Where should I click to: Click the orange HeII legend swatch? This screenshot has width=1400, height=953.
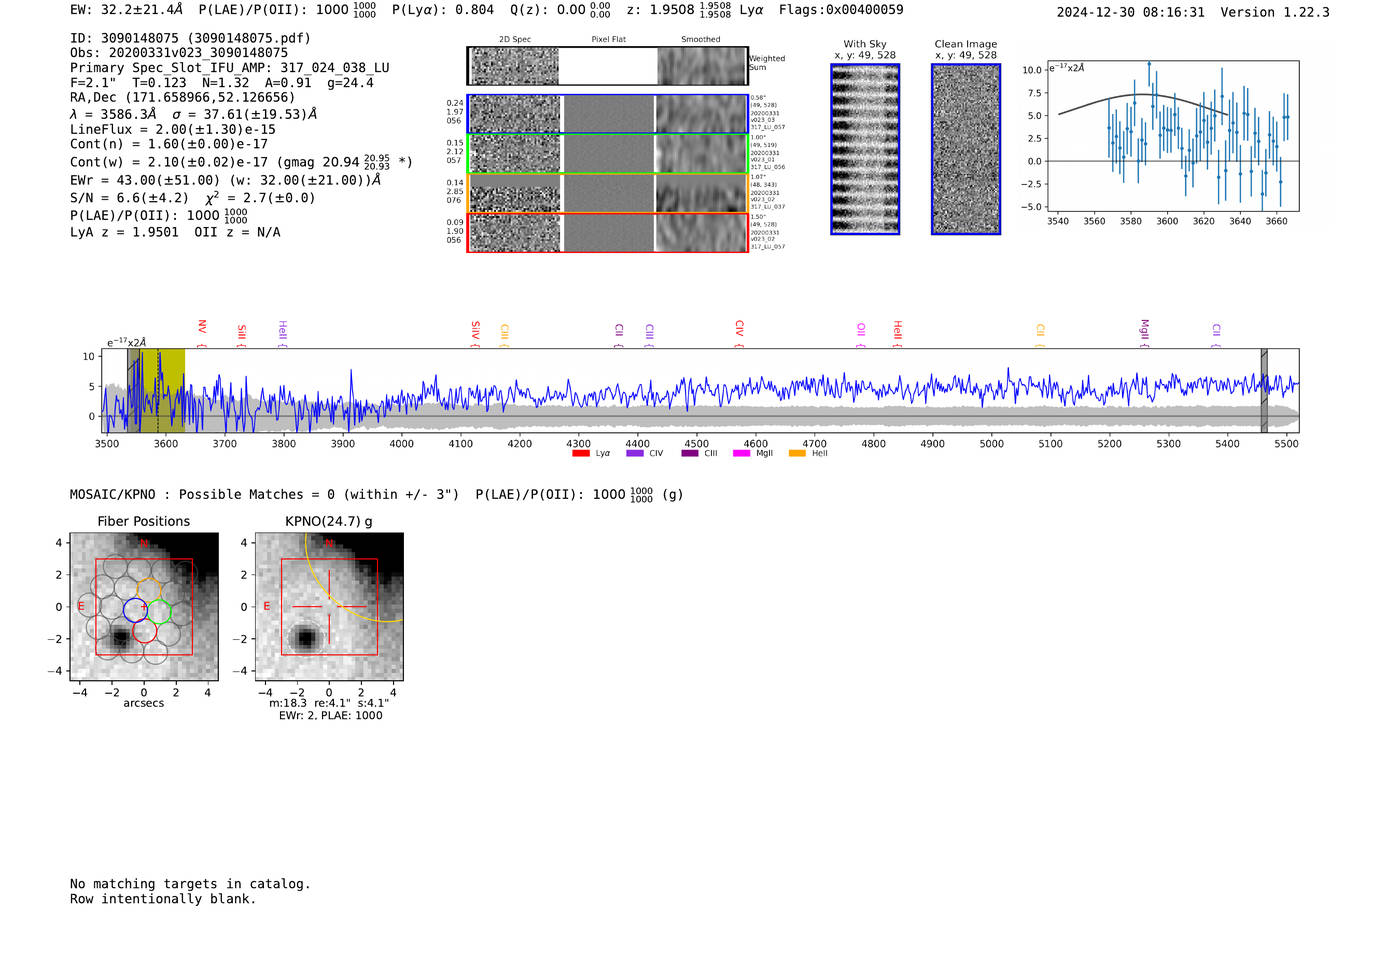click(797, 453)
